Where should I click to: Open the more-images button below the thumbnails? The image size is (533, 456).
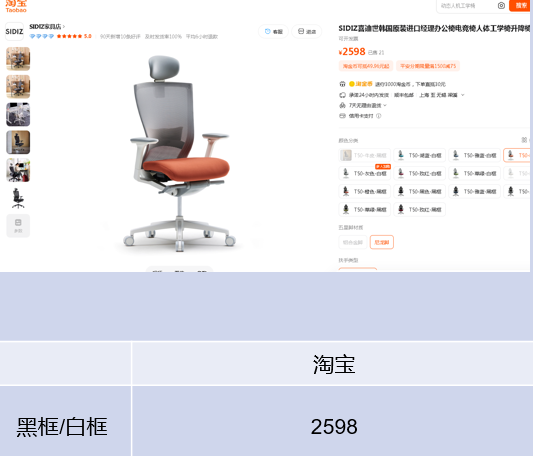coord(18,226)
